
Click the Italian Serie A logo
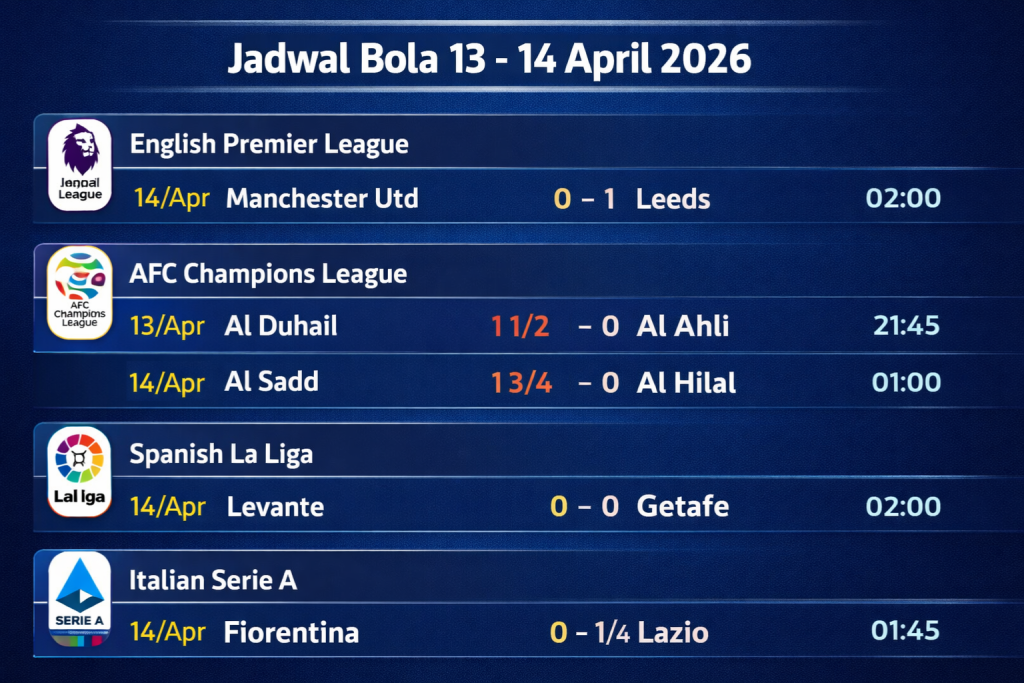81,597
